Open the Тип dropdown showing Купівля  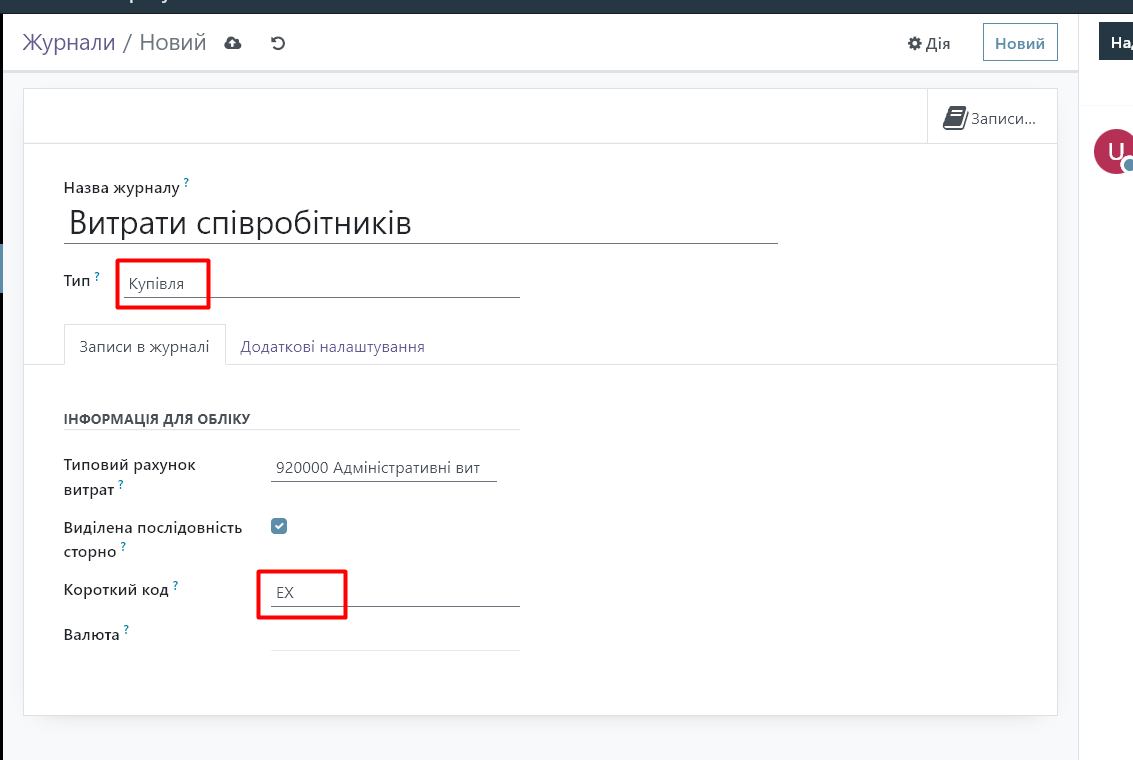(x=320, y=284)
